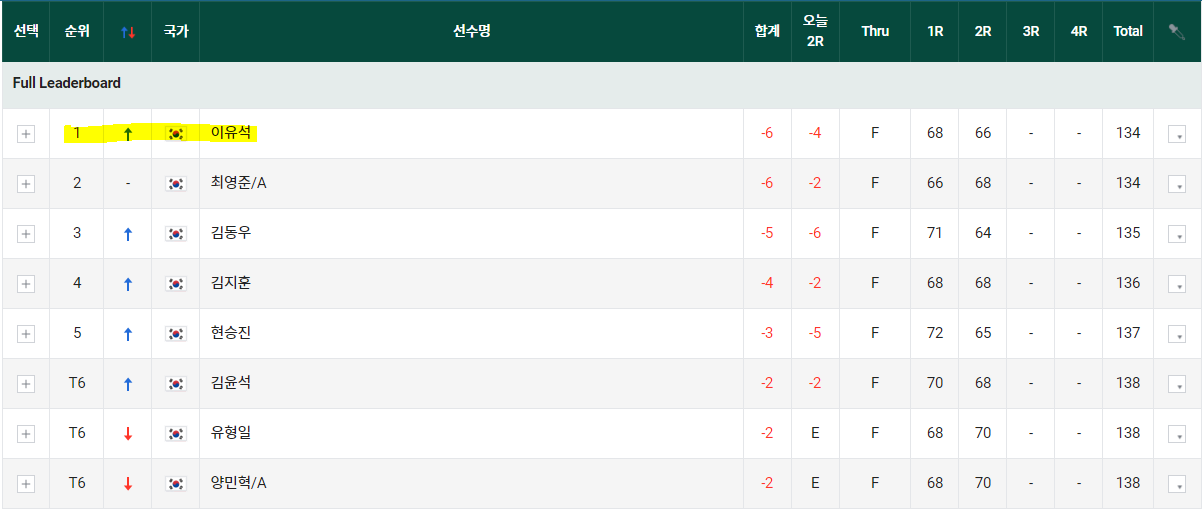Click the rank change arrows column header
Viewport: 1202px width, 509px height.
click(127, 32)
